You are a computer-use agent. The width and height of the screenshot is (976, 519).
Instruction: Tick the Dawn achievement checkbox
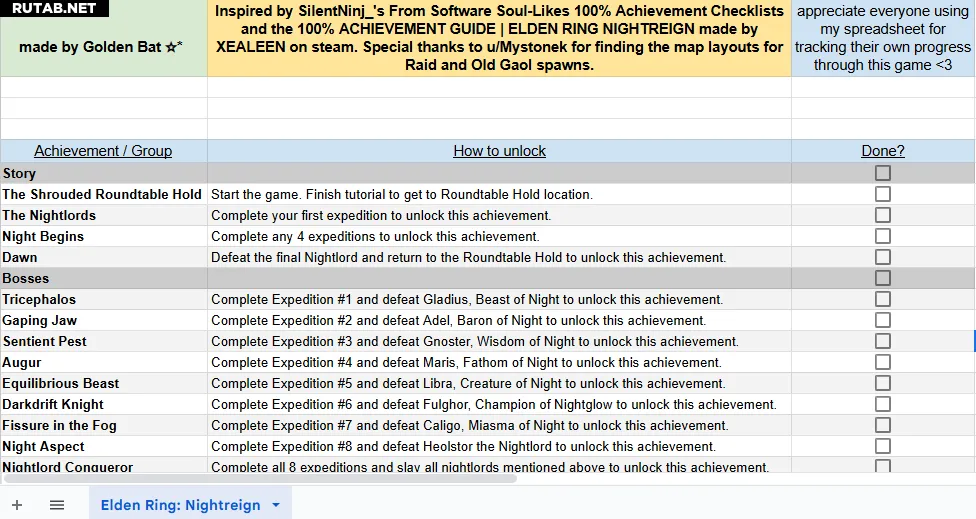coord(883,257)
